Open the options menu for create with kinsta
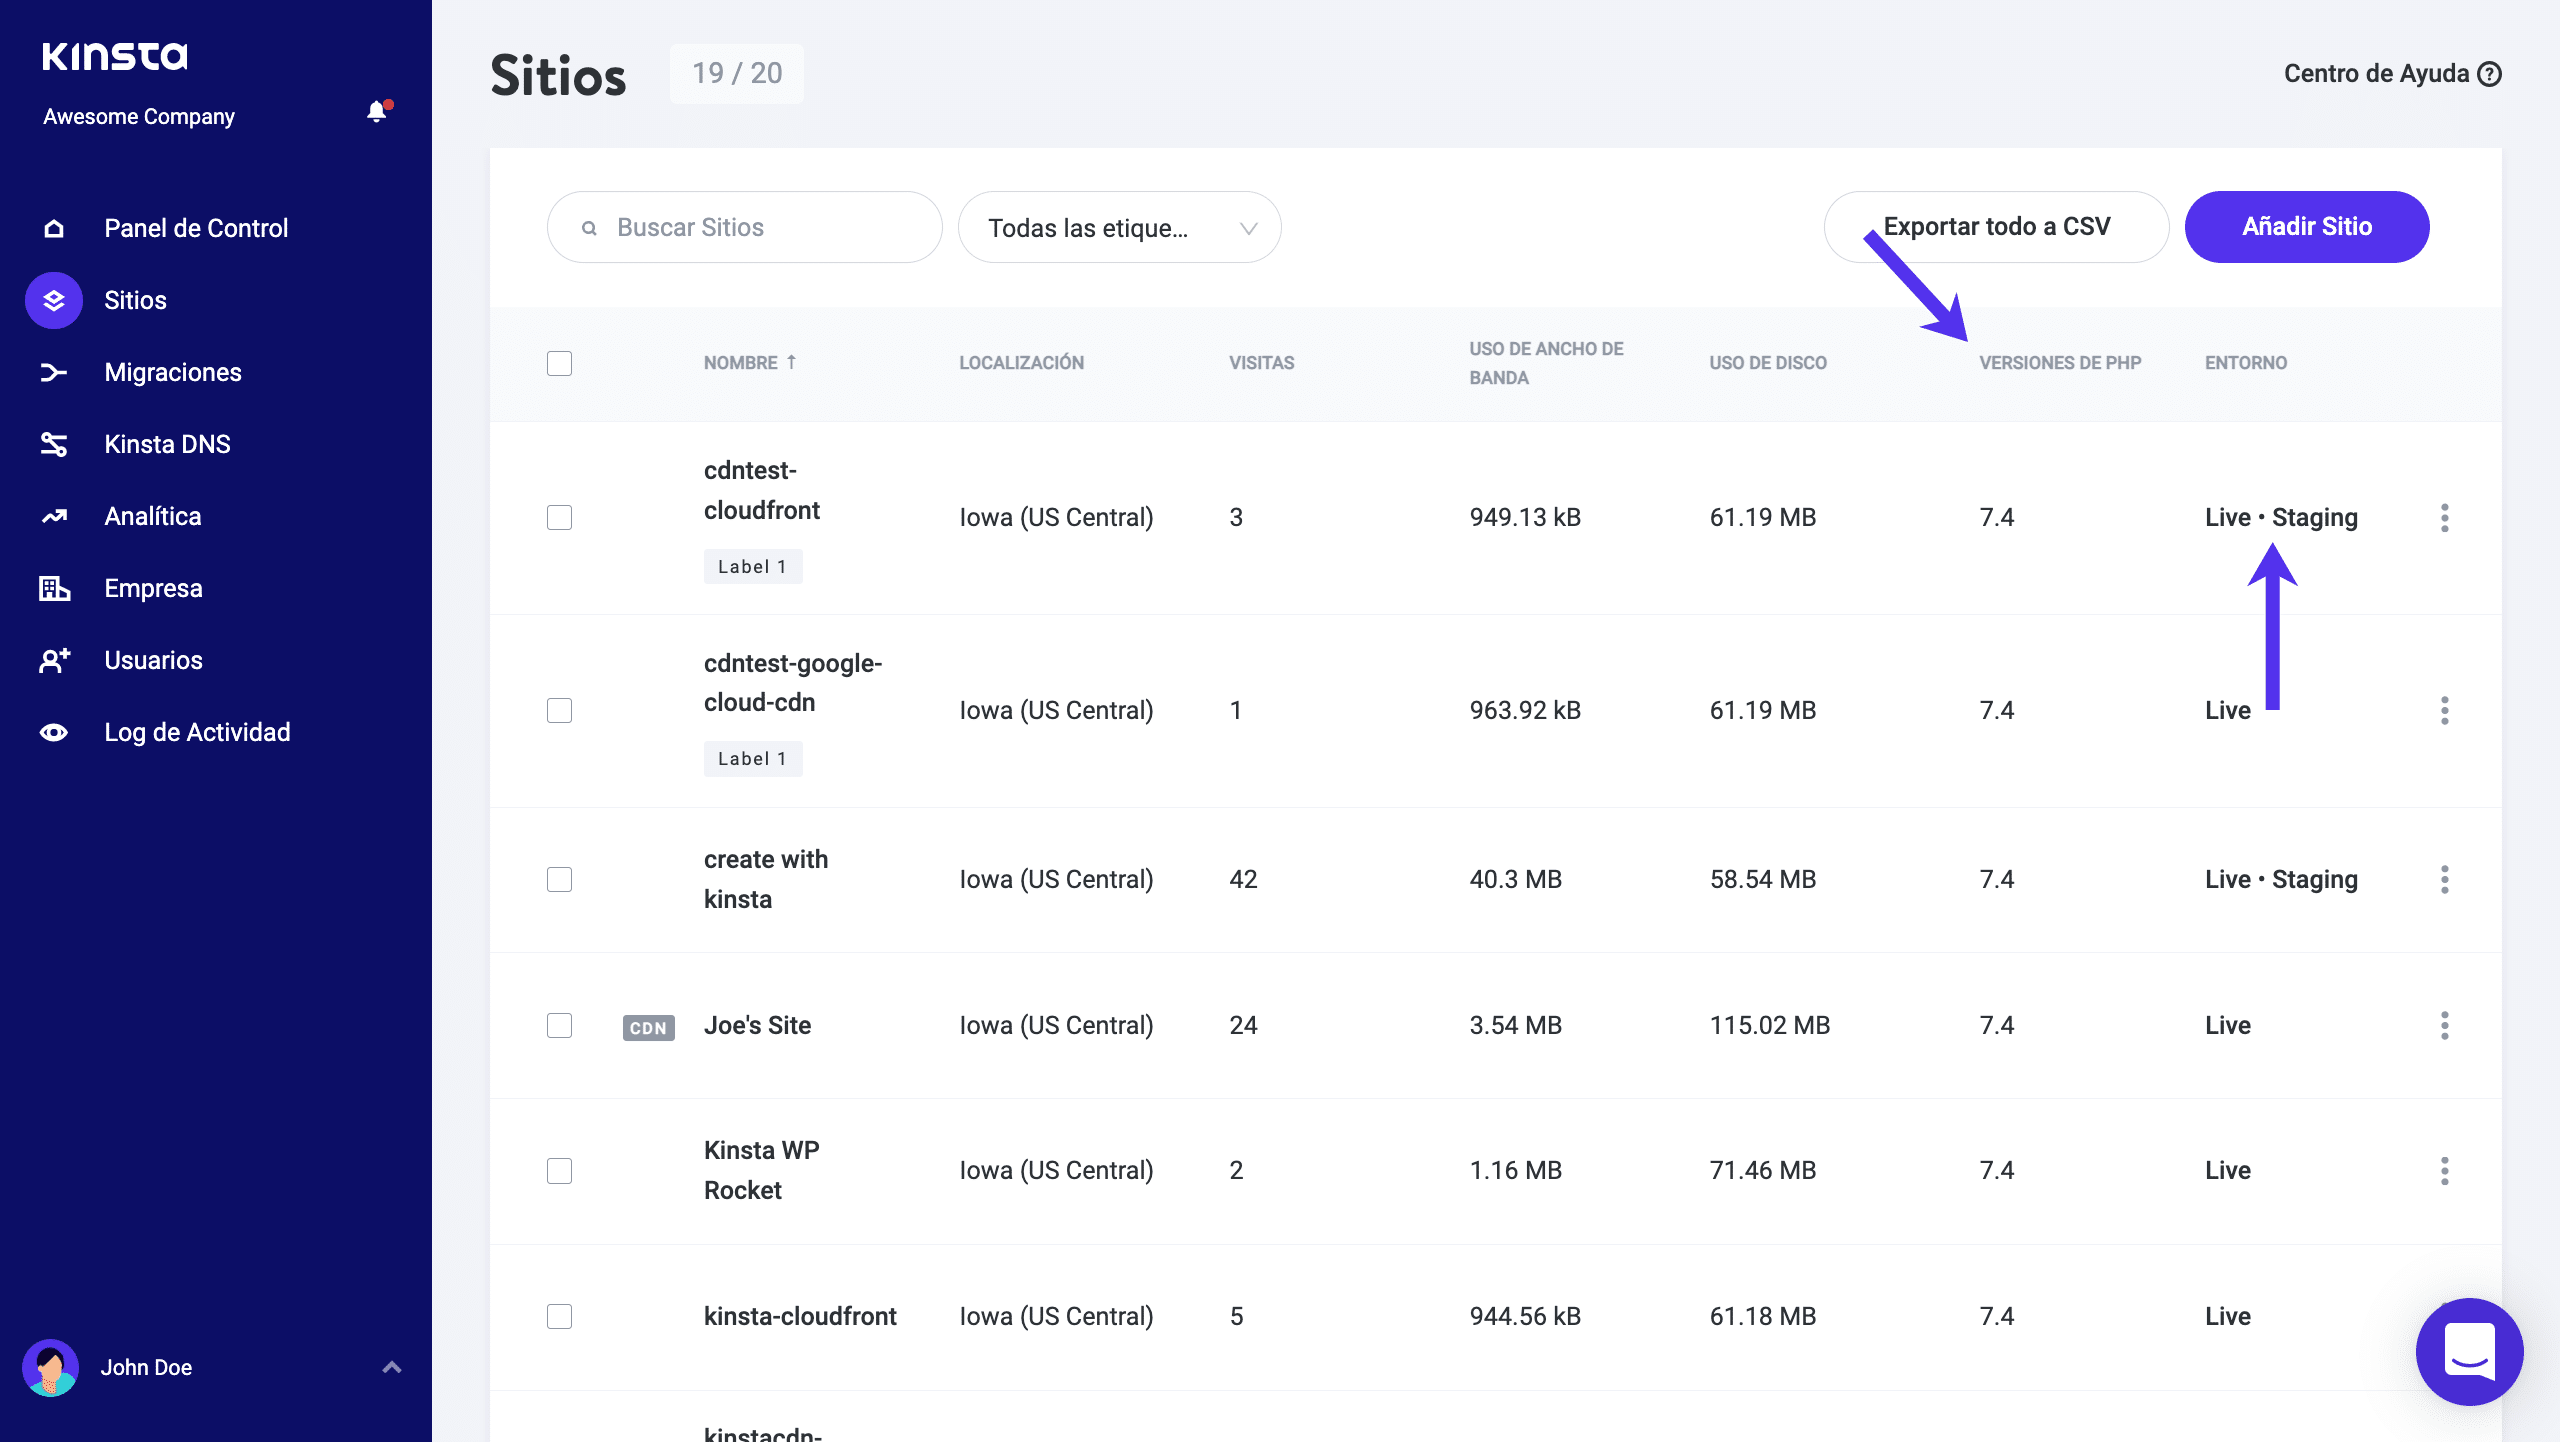Image resolution: width=2560 pixels, height=1442 pixels. (x=2446, y=880)
